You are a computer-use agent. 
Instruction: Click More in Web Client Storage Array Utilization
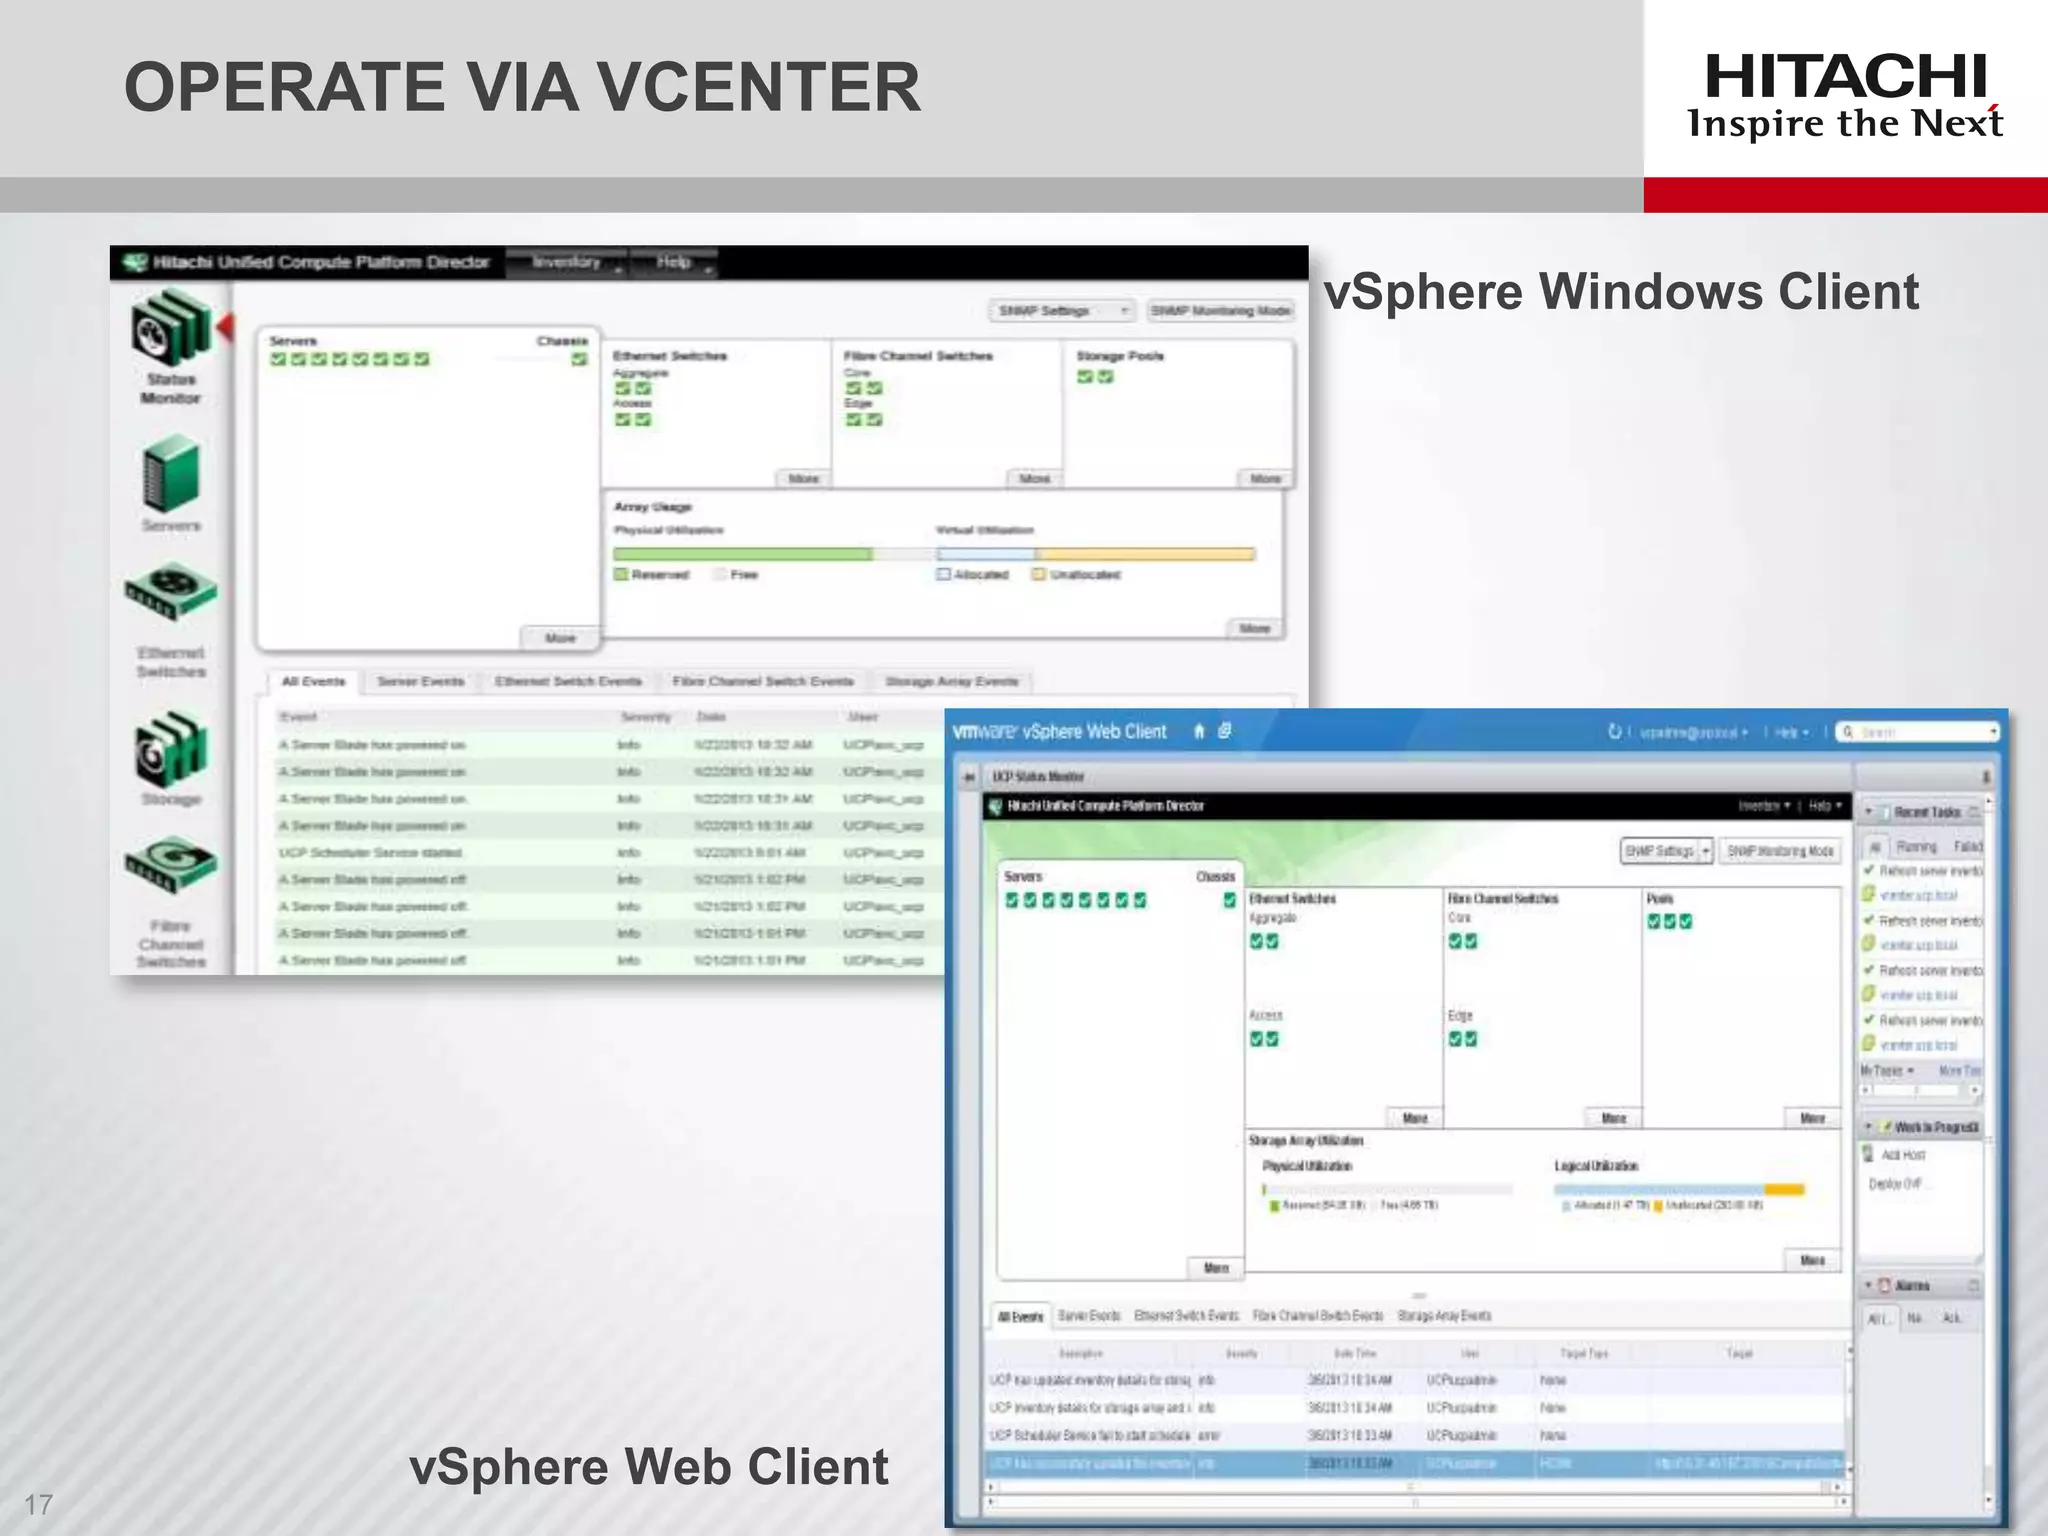(1812, 1260)
